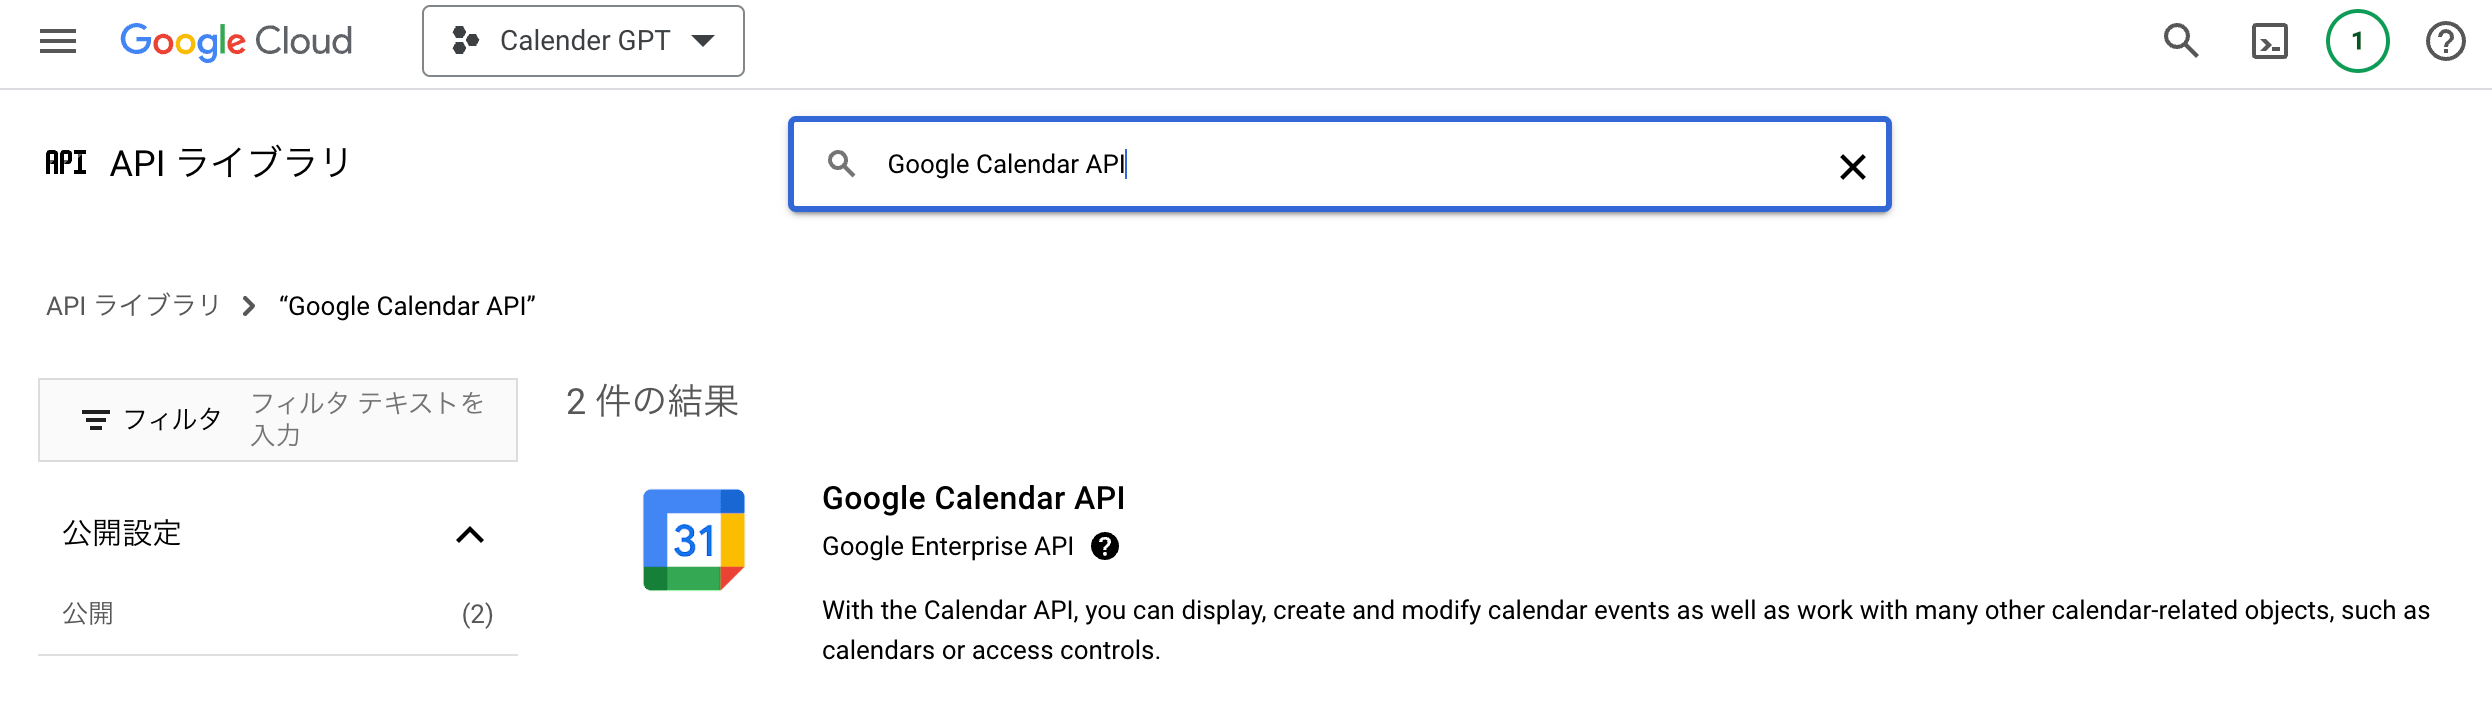
Task: Go back via API ライブラリ breadcrumb link
Action: pyautogui.click(x=133, y=306)
